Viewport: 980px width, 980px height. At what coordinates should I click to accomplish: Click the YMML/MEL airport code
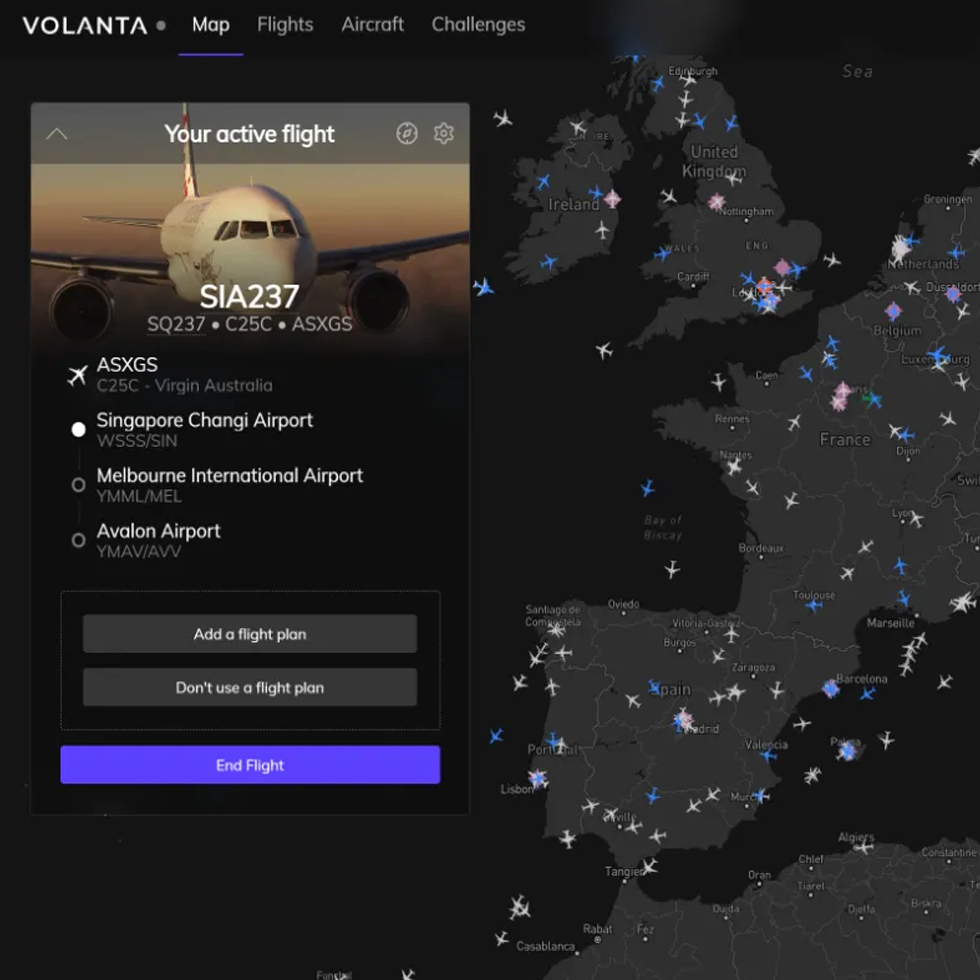point(139,496)
